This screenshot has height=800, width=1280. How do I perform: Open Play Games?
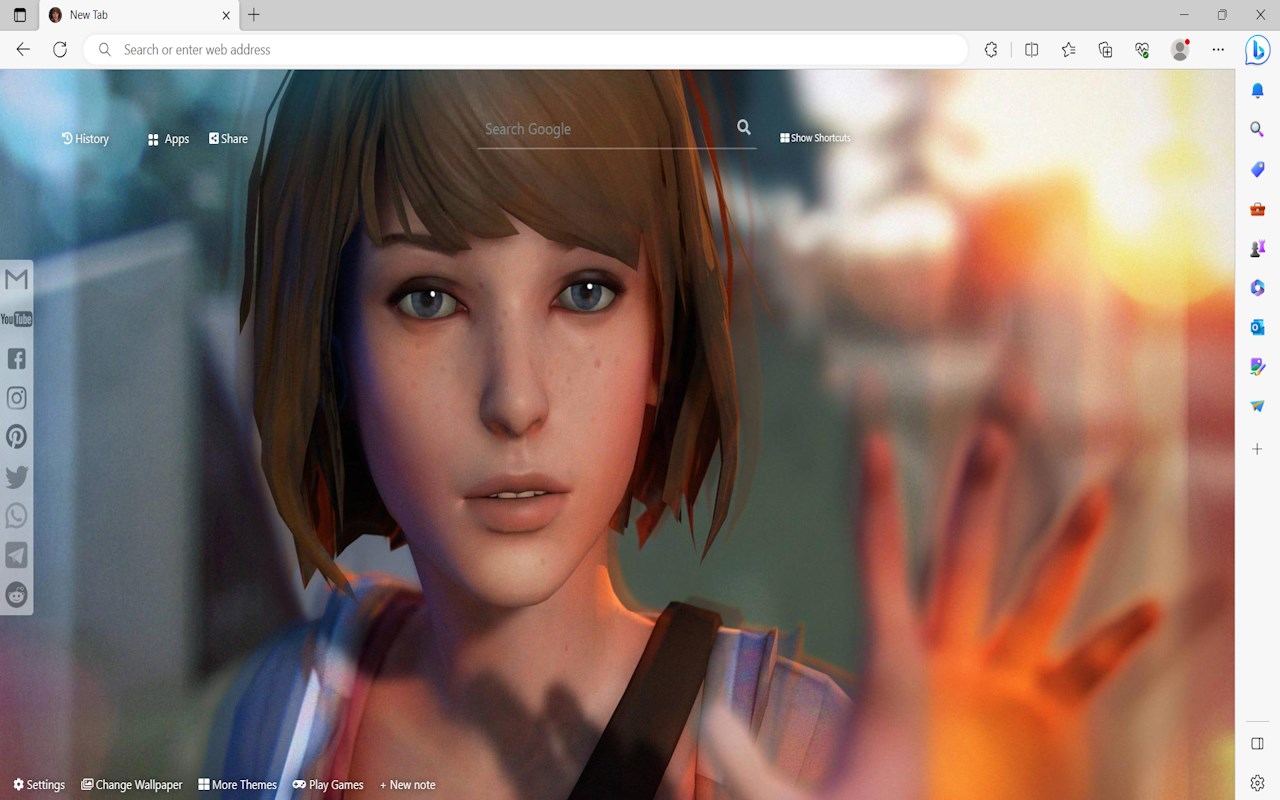click(x=328, y=785)
